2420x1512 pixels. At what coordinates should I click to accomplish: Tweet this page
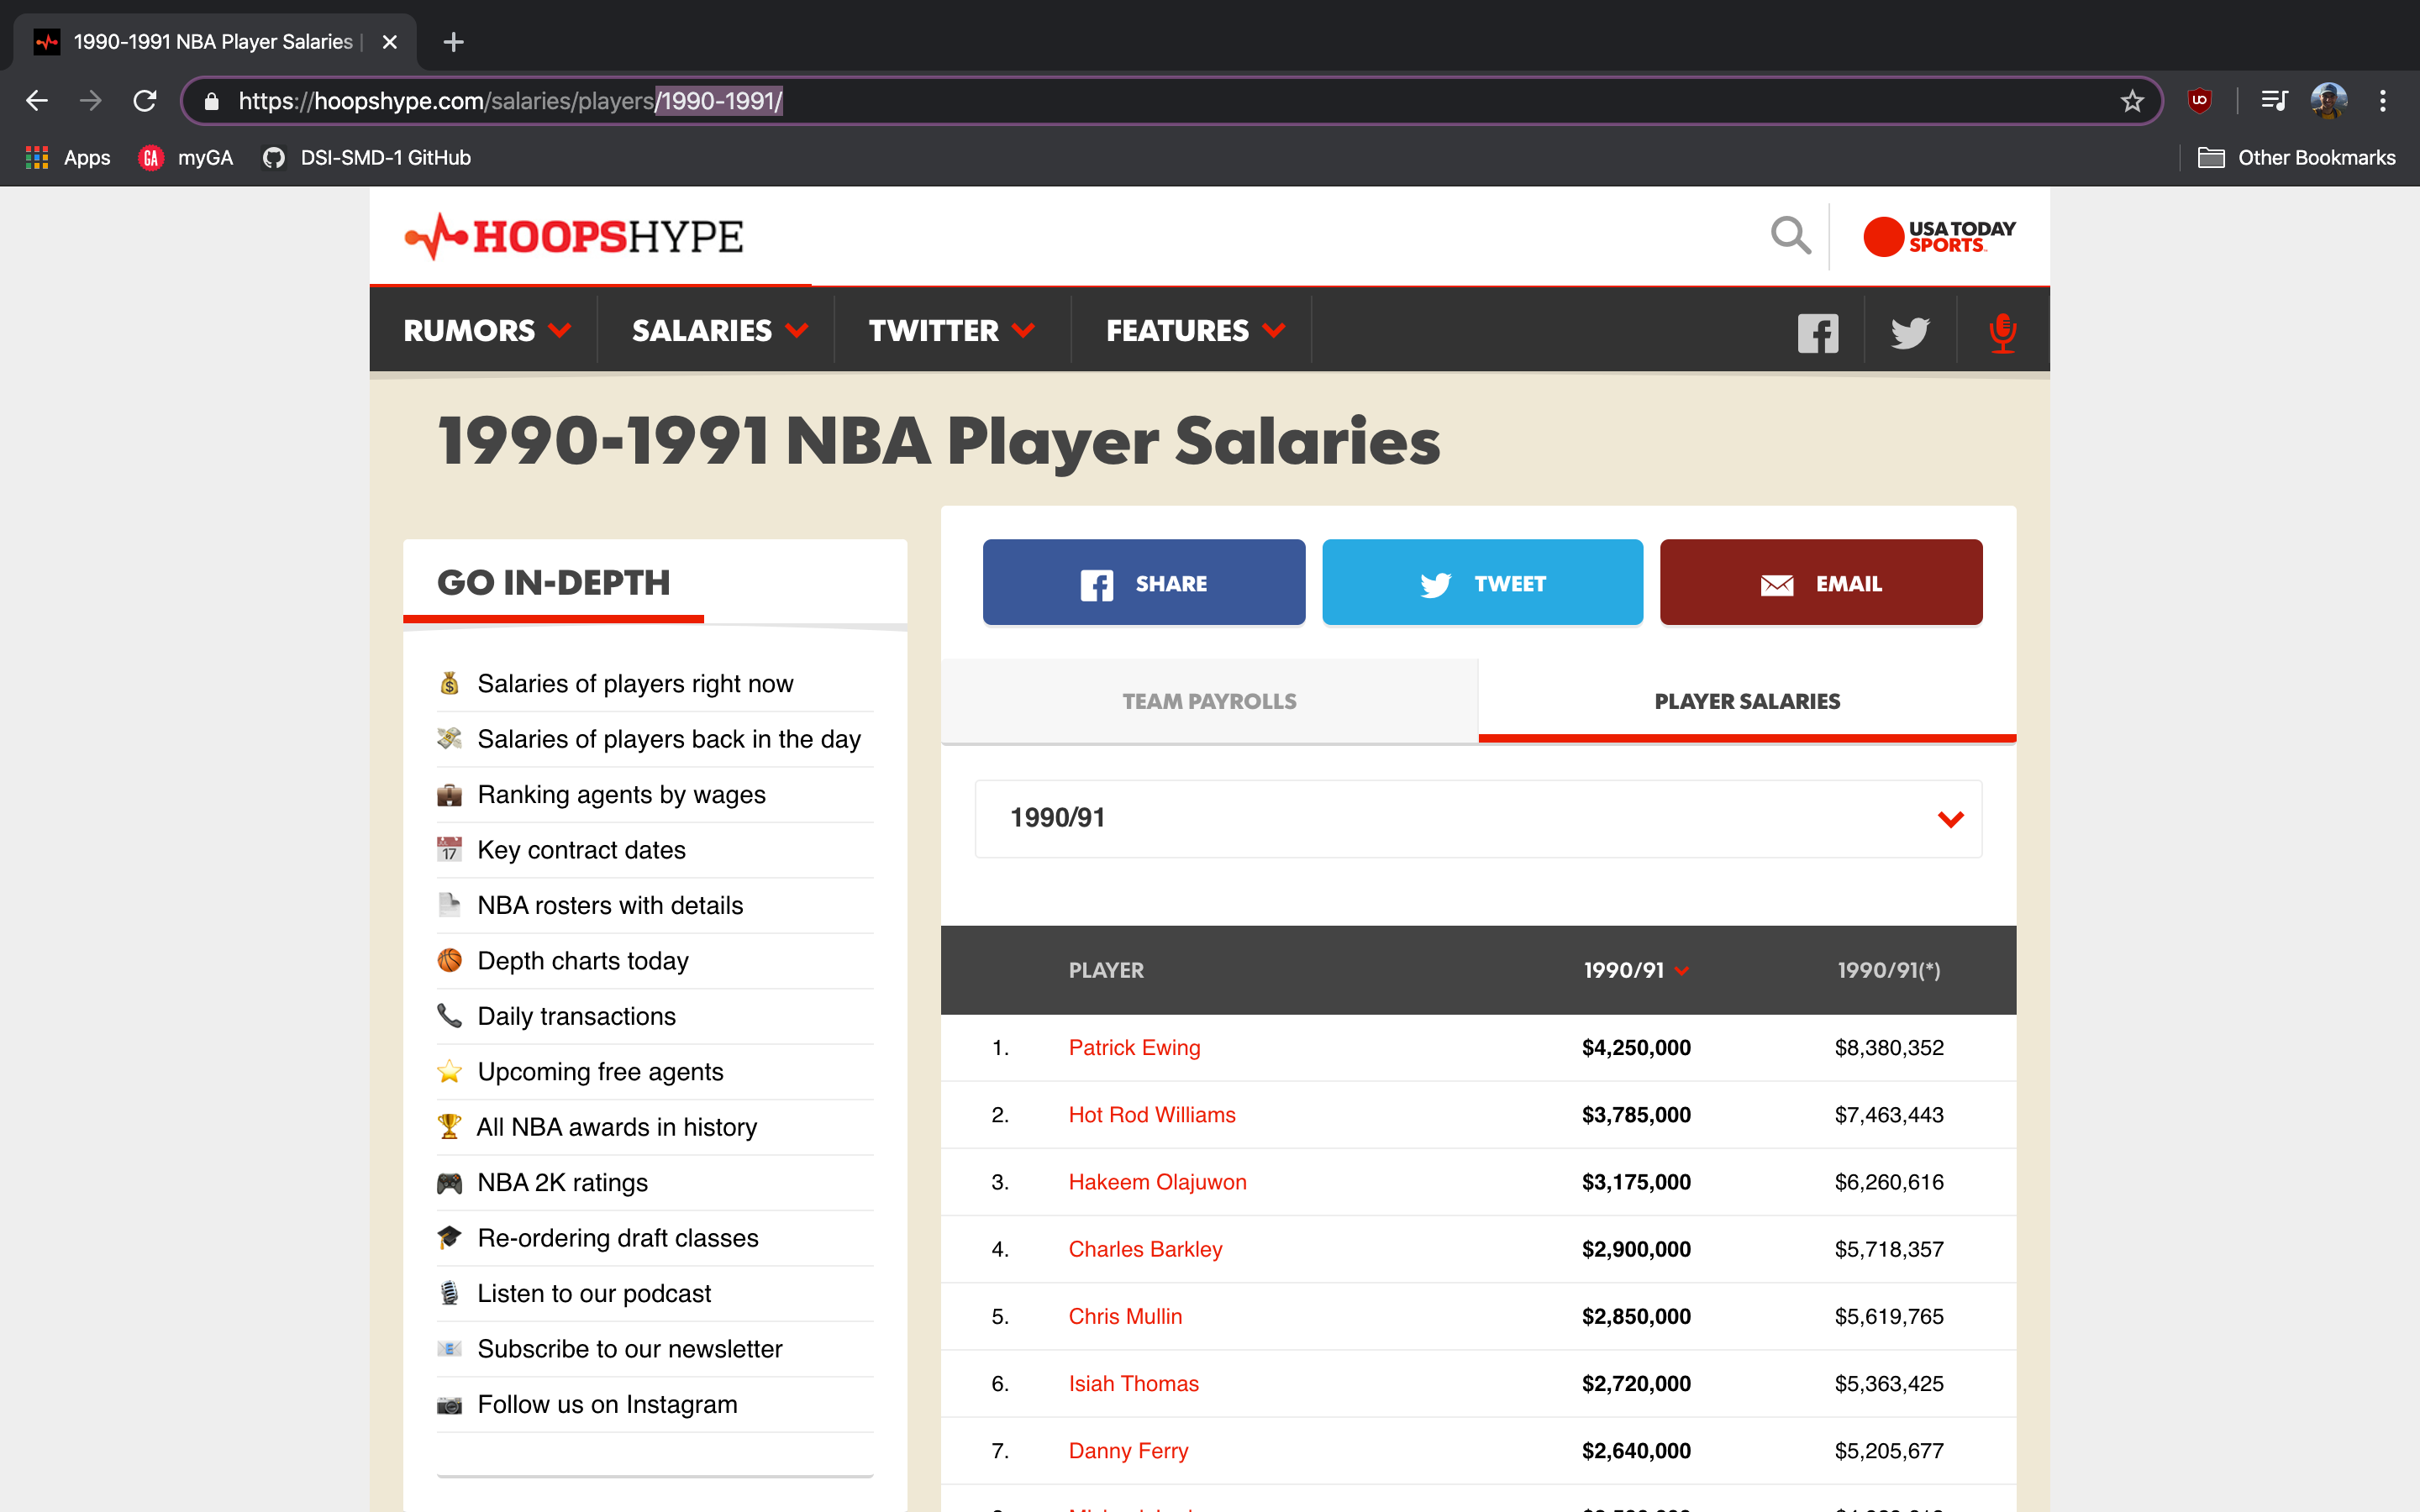coord(1482,583)
